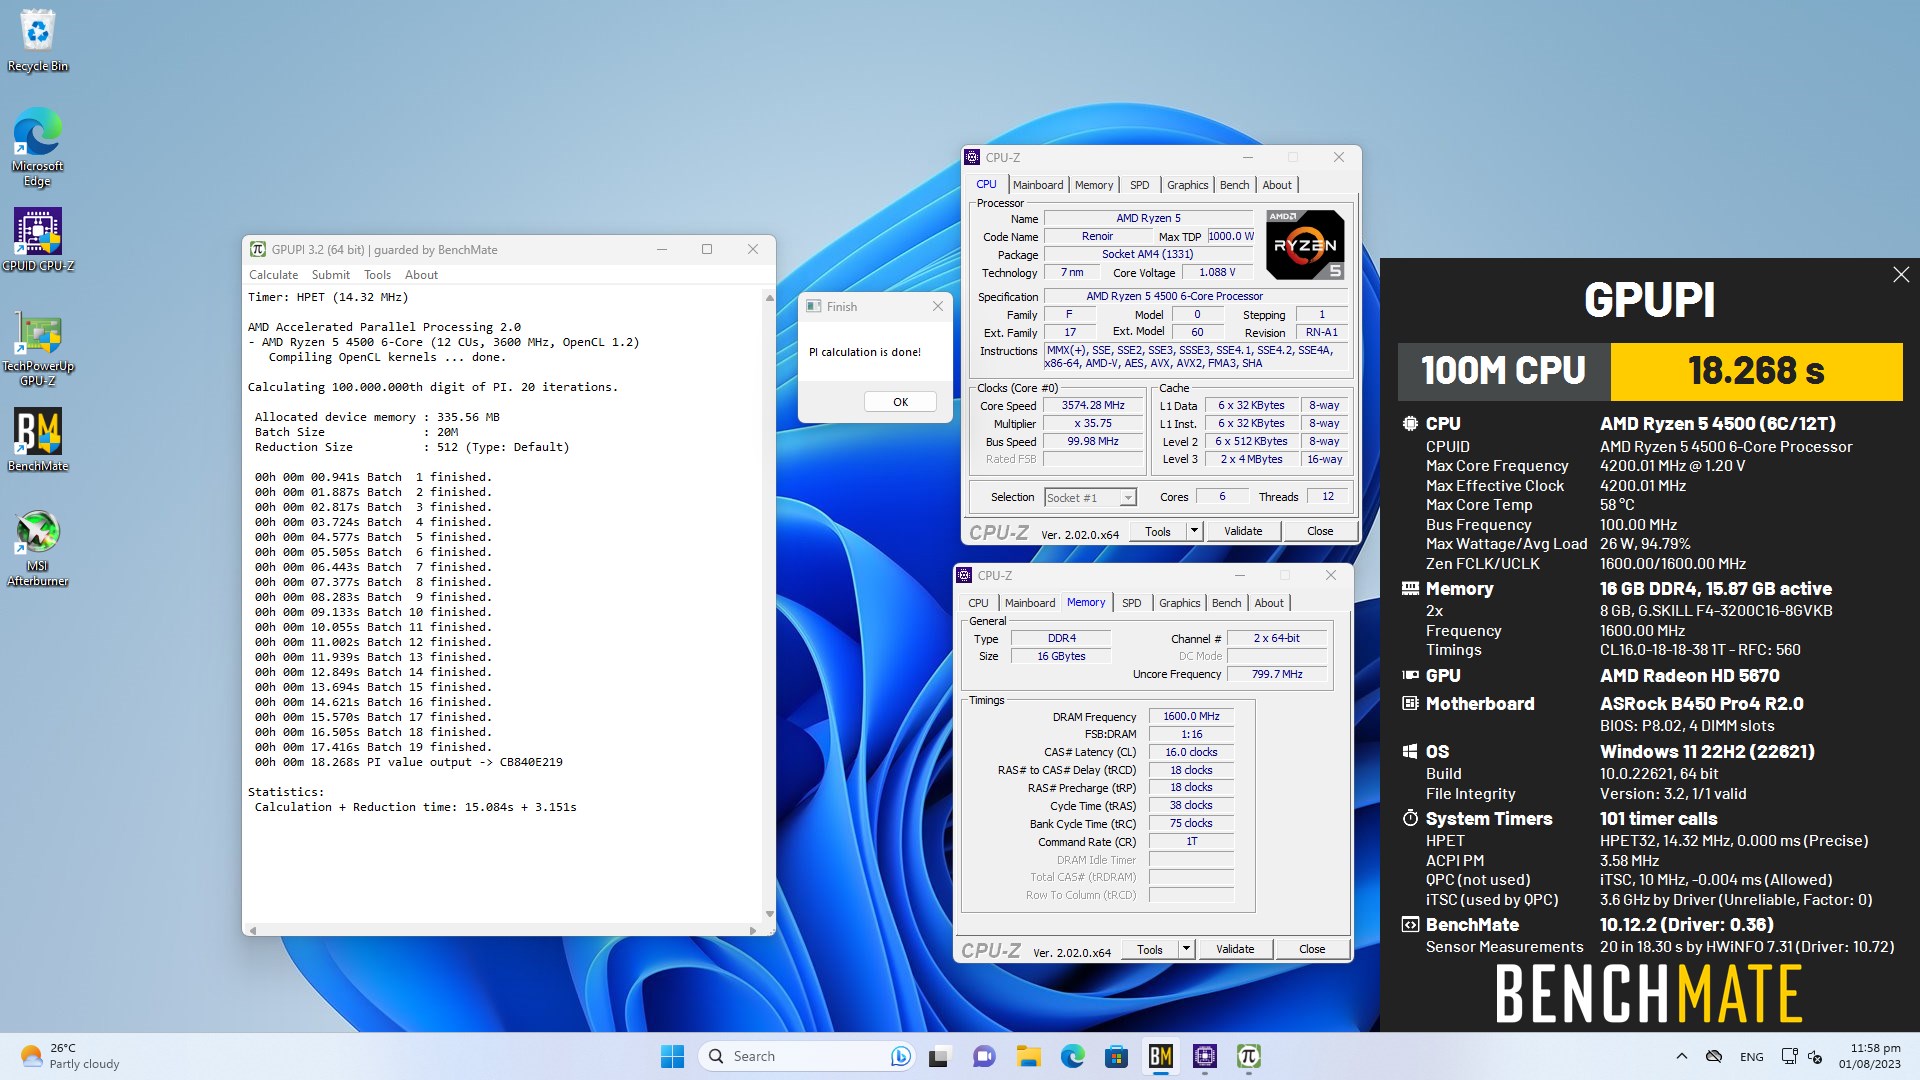The image size is (1920, 1080).
Task: Open Microsoft Store from the taskbar
Action: coord(1116,1056)
